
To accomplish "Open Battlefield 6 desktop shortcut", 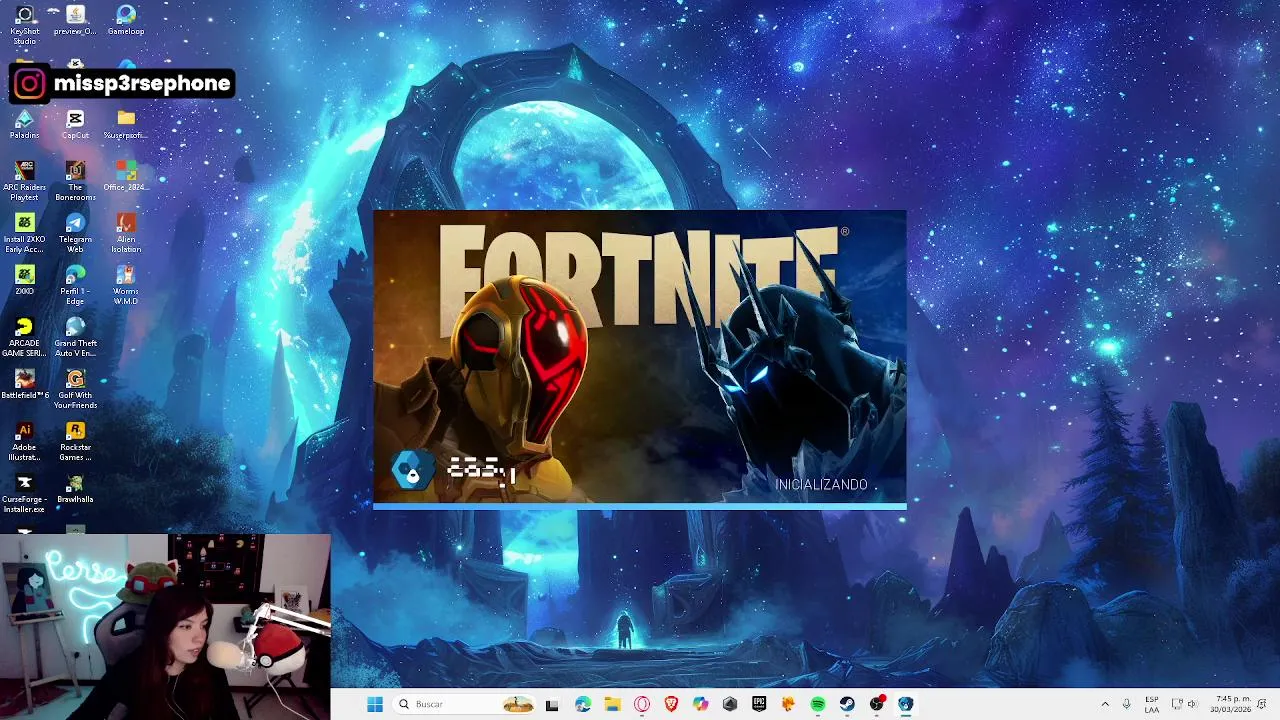I will click(x=24, y=385).
